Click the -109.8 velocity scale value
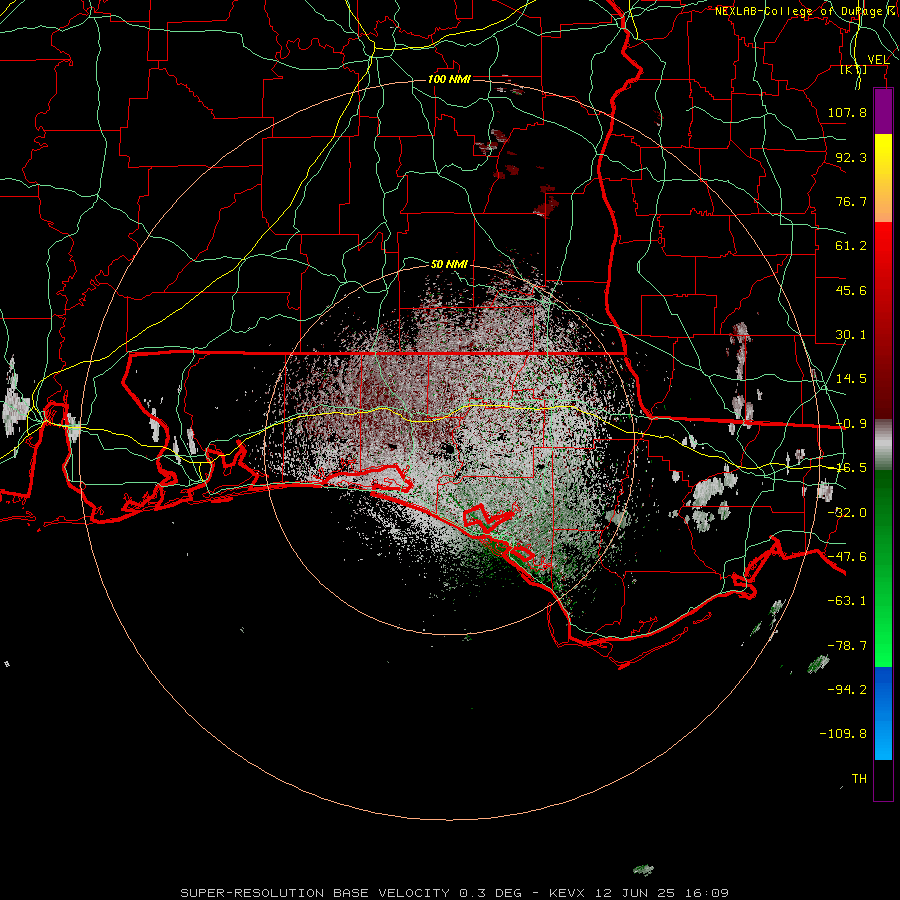 (843, 734)
